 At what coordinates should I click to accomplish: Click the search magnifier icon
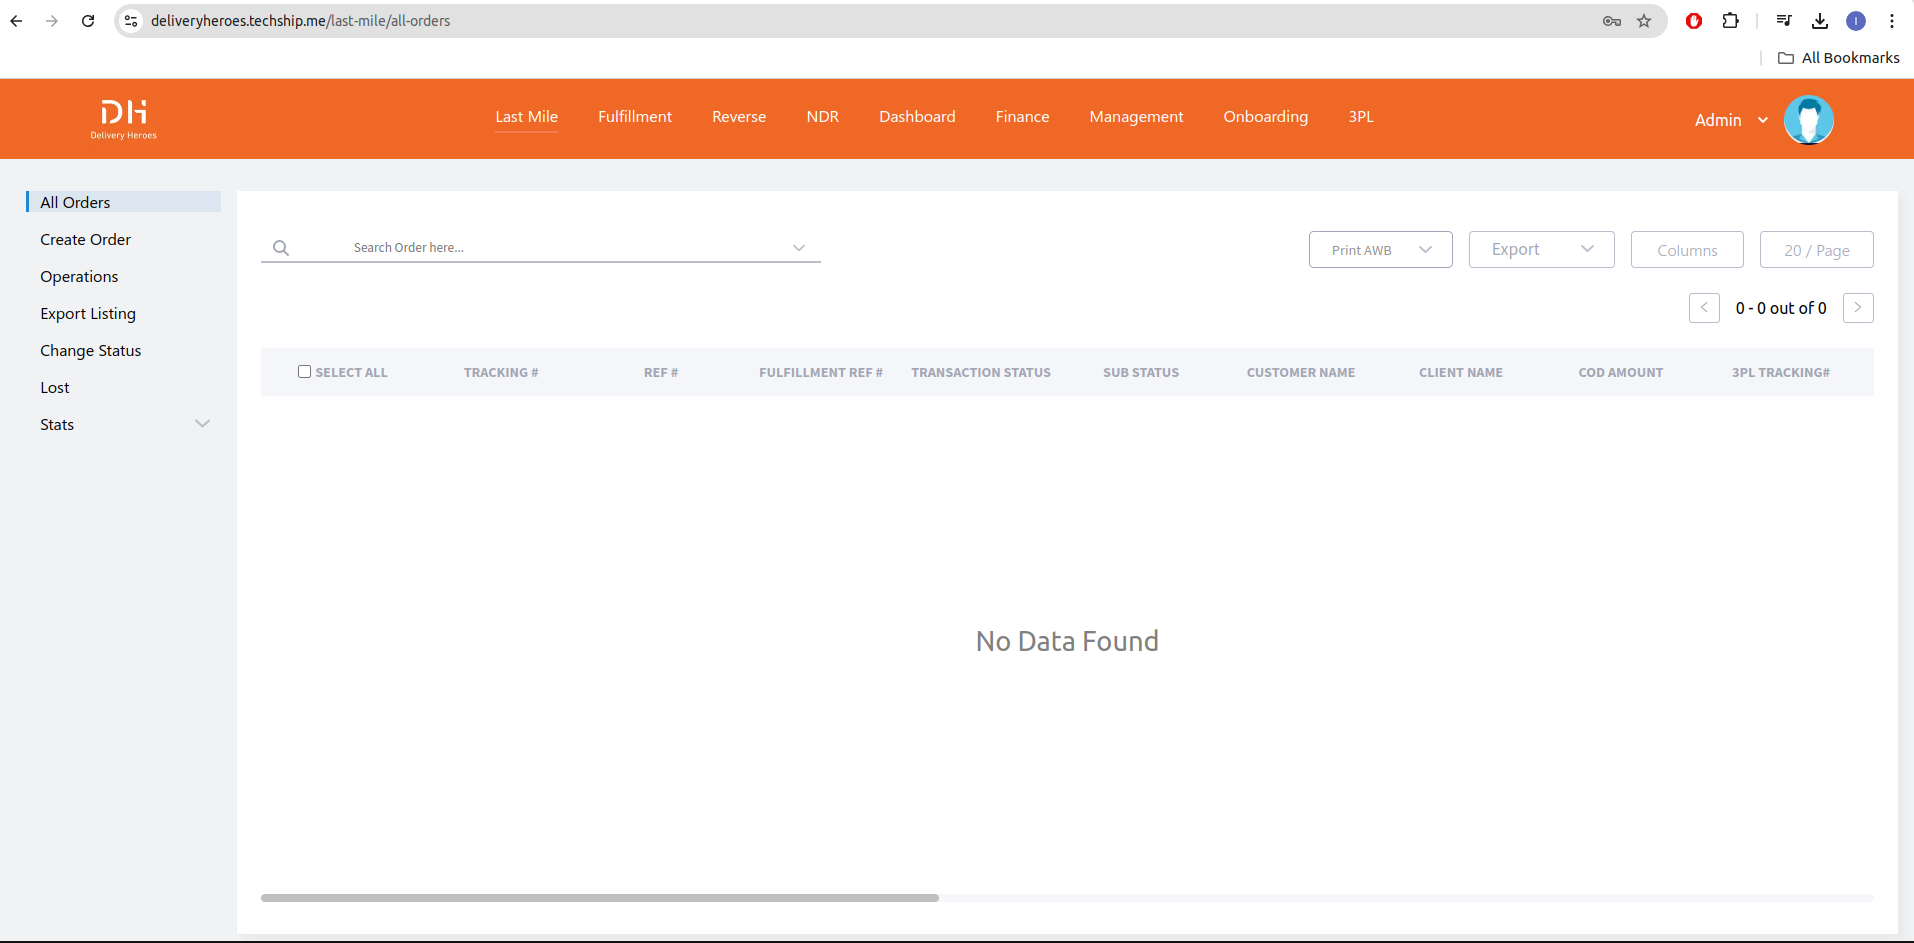281,248
